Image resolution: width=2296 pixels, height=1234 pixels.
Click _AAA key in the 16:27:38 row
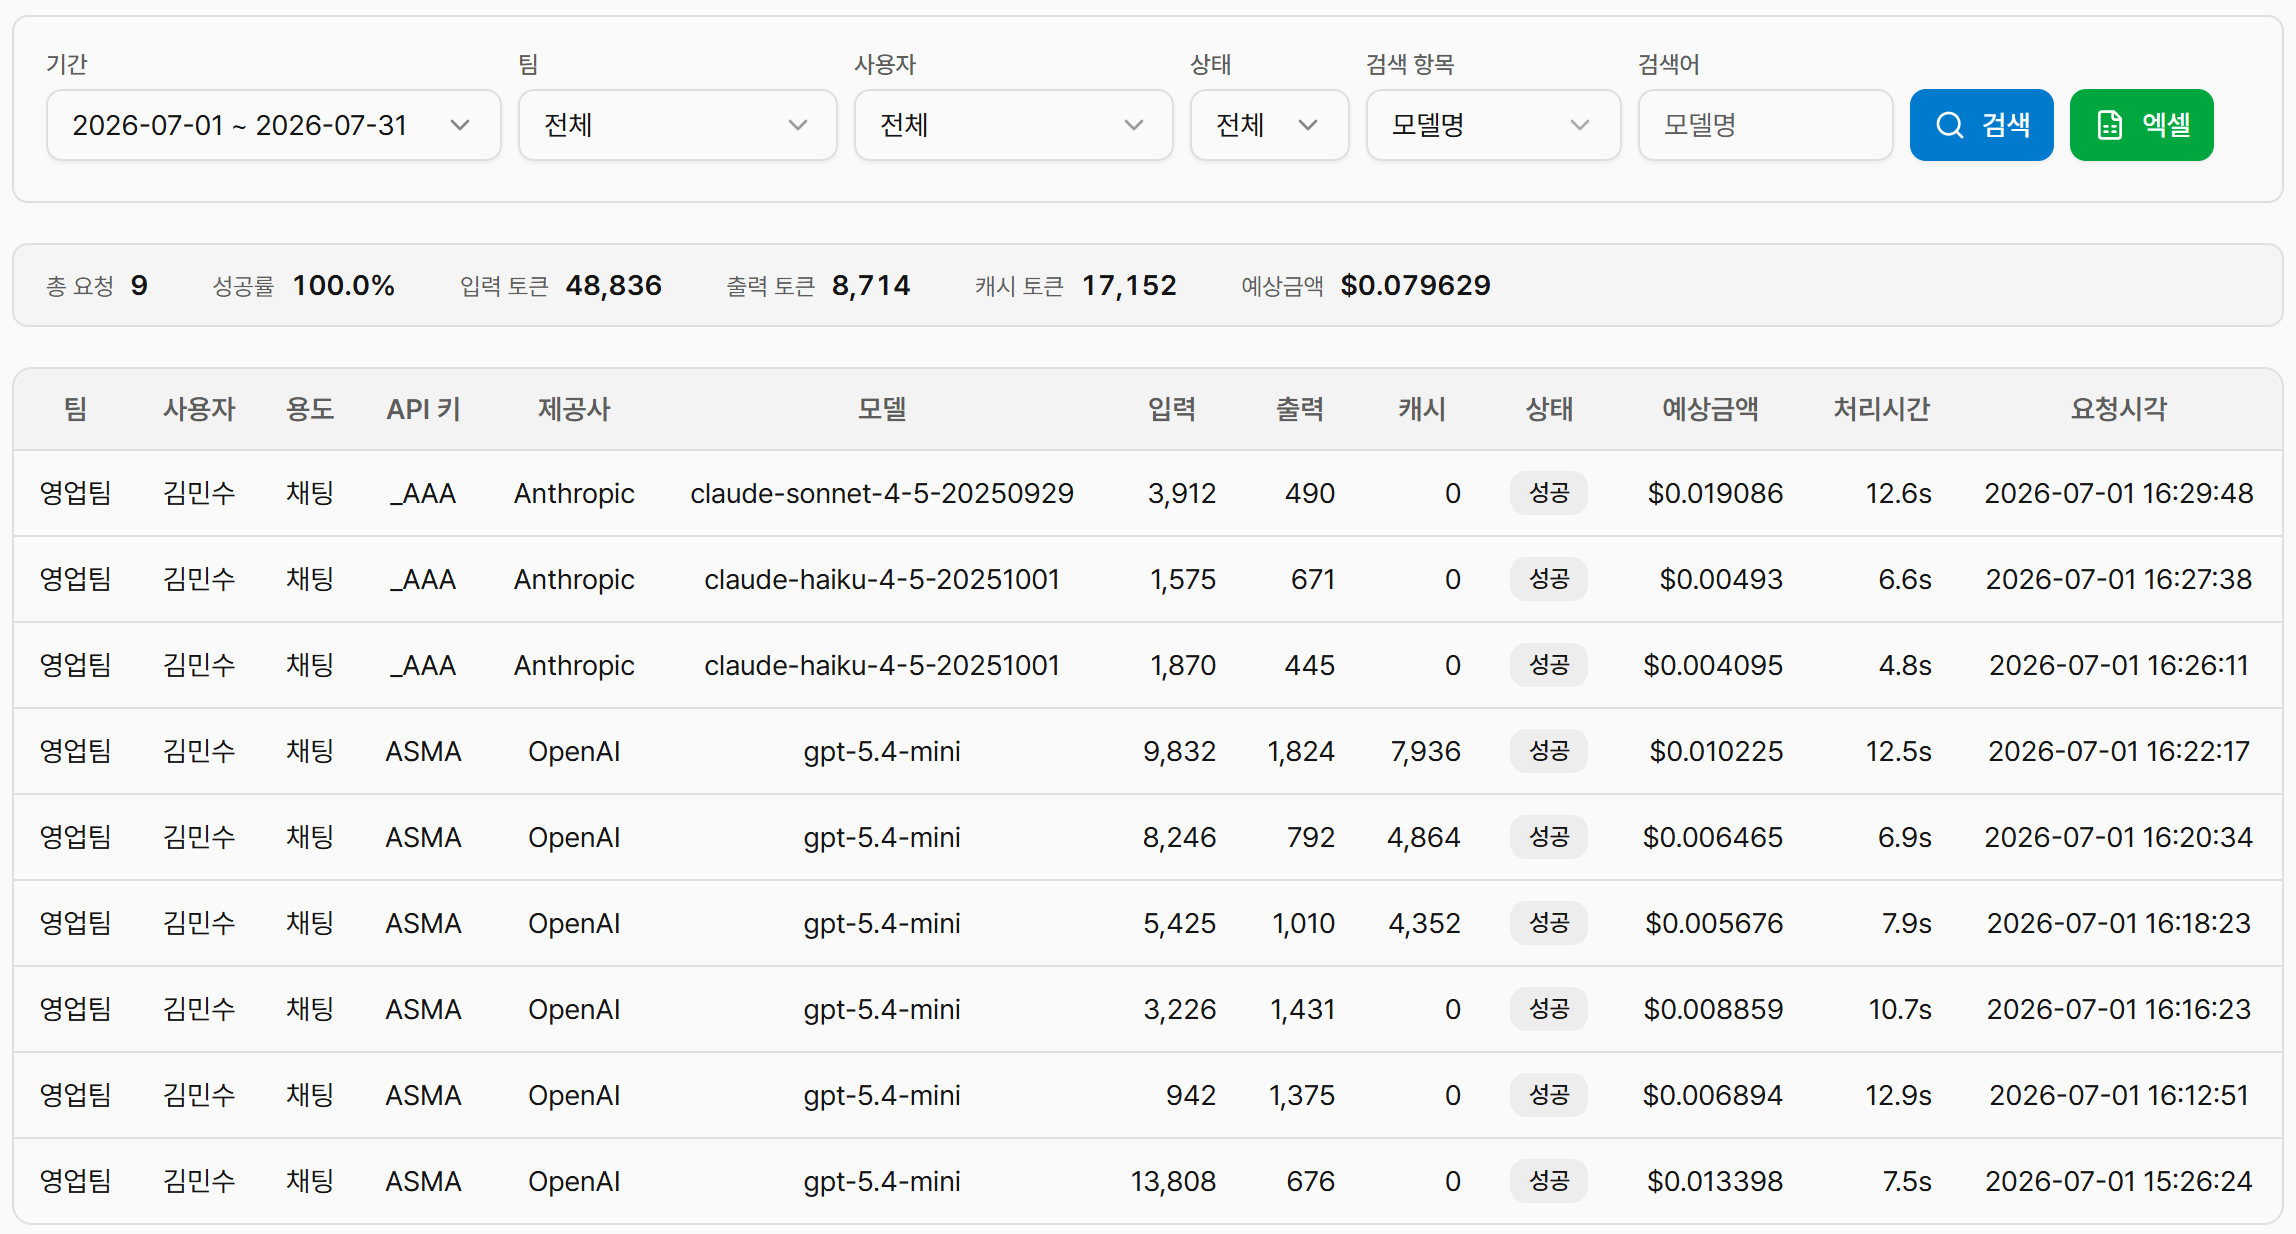point(423,579)
